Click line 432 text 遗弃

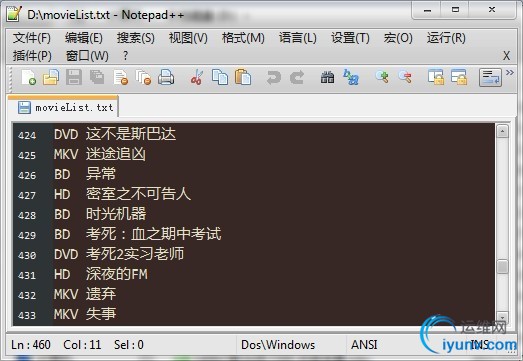[x=101, y=294]
